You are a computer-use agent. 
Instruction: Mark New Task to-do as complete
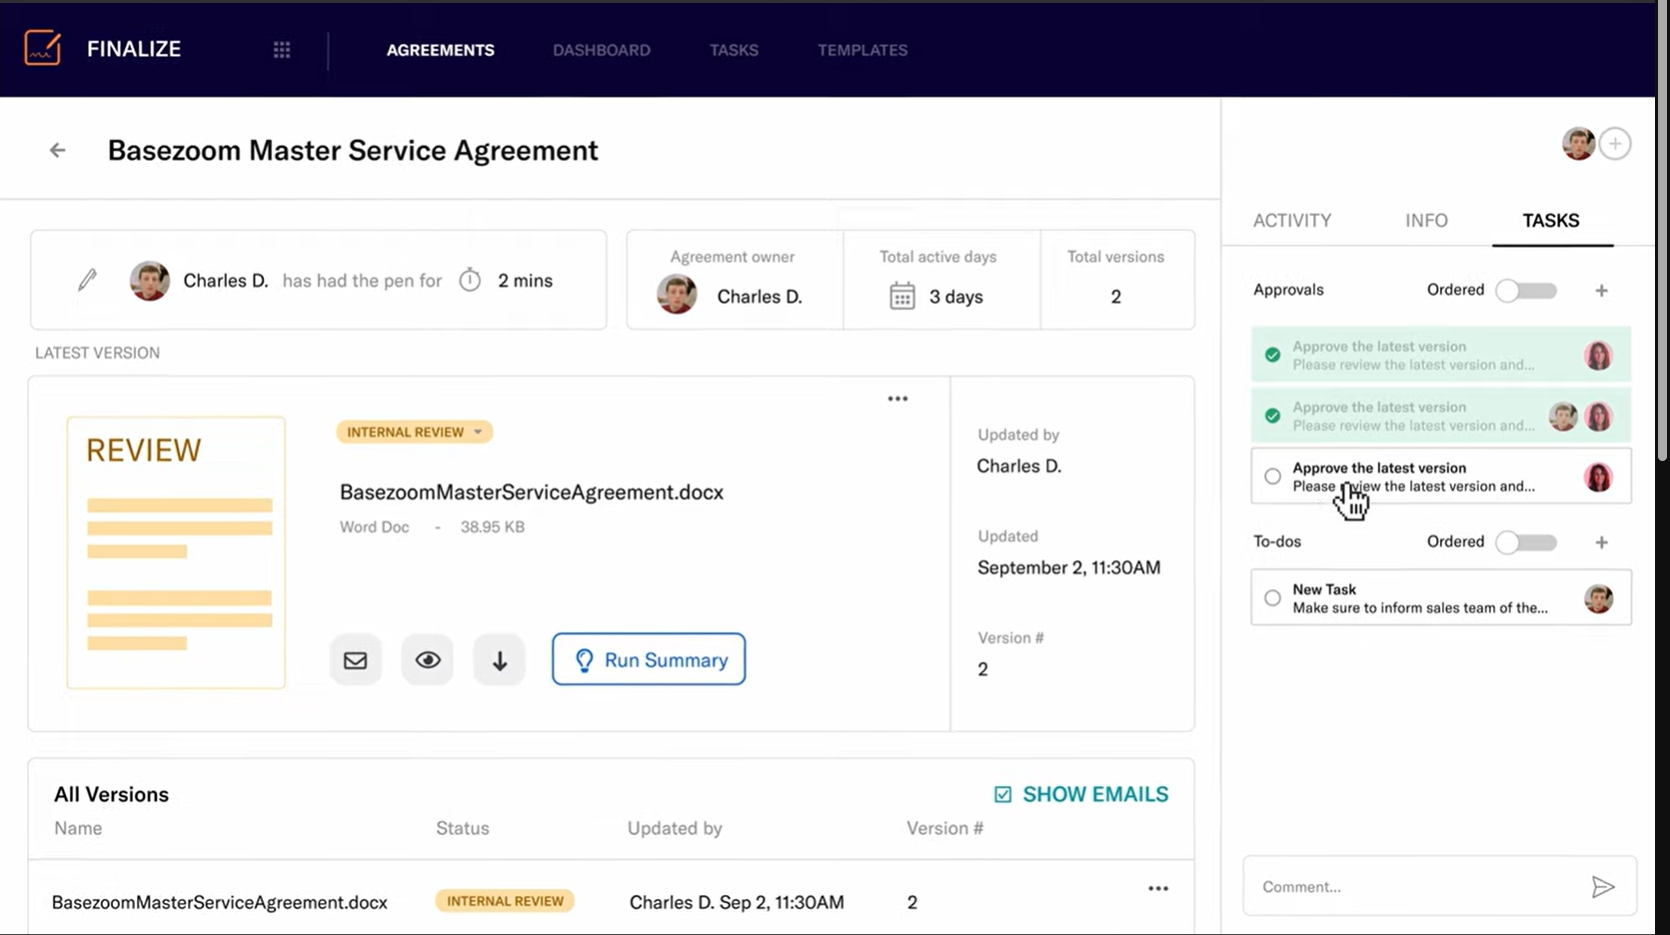[x=1272, y=598]
